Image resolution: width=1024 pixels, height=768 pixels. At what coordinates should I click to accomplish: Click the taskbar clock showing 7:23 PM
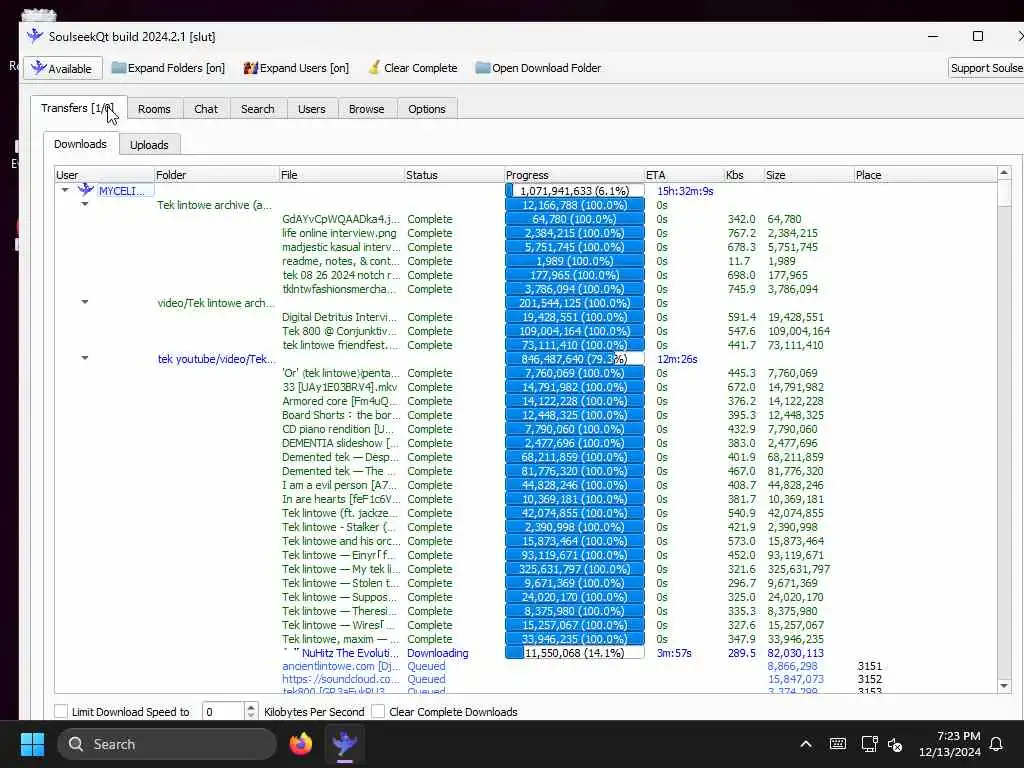point(950,744)
